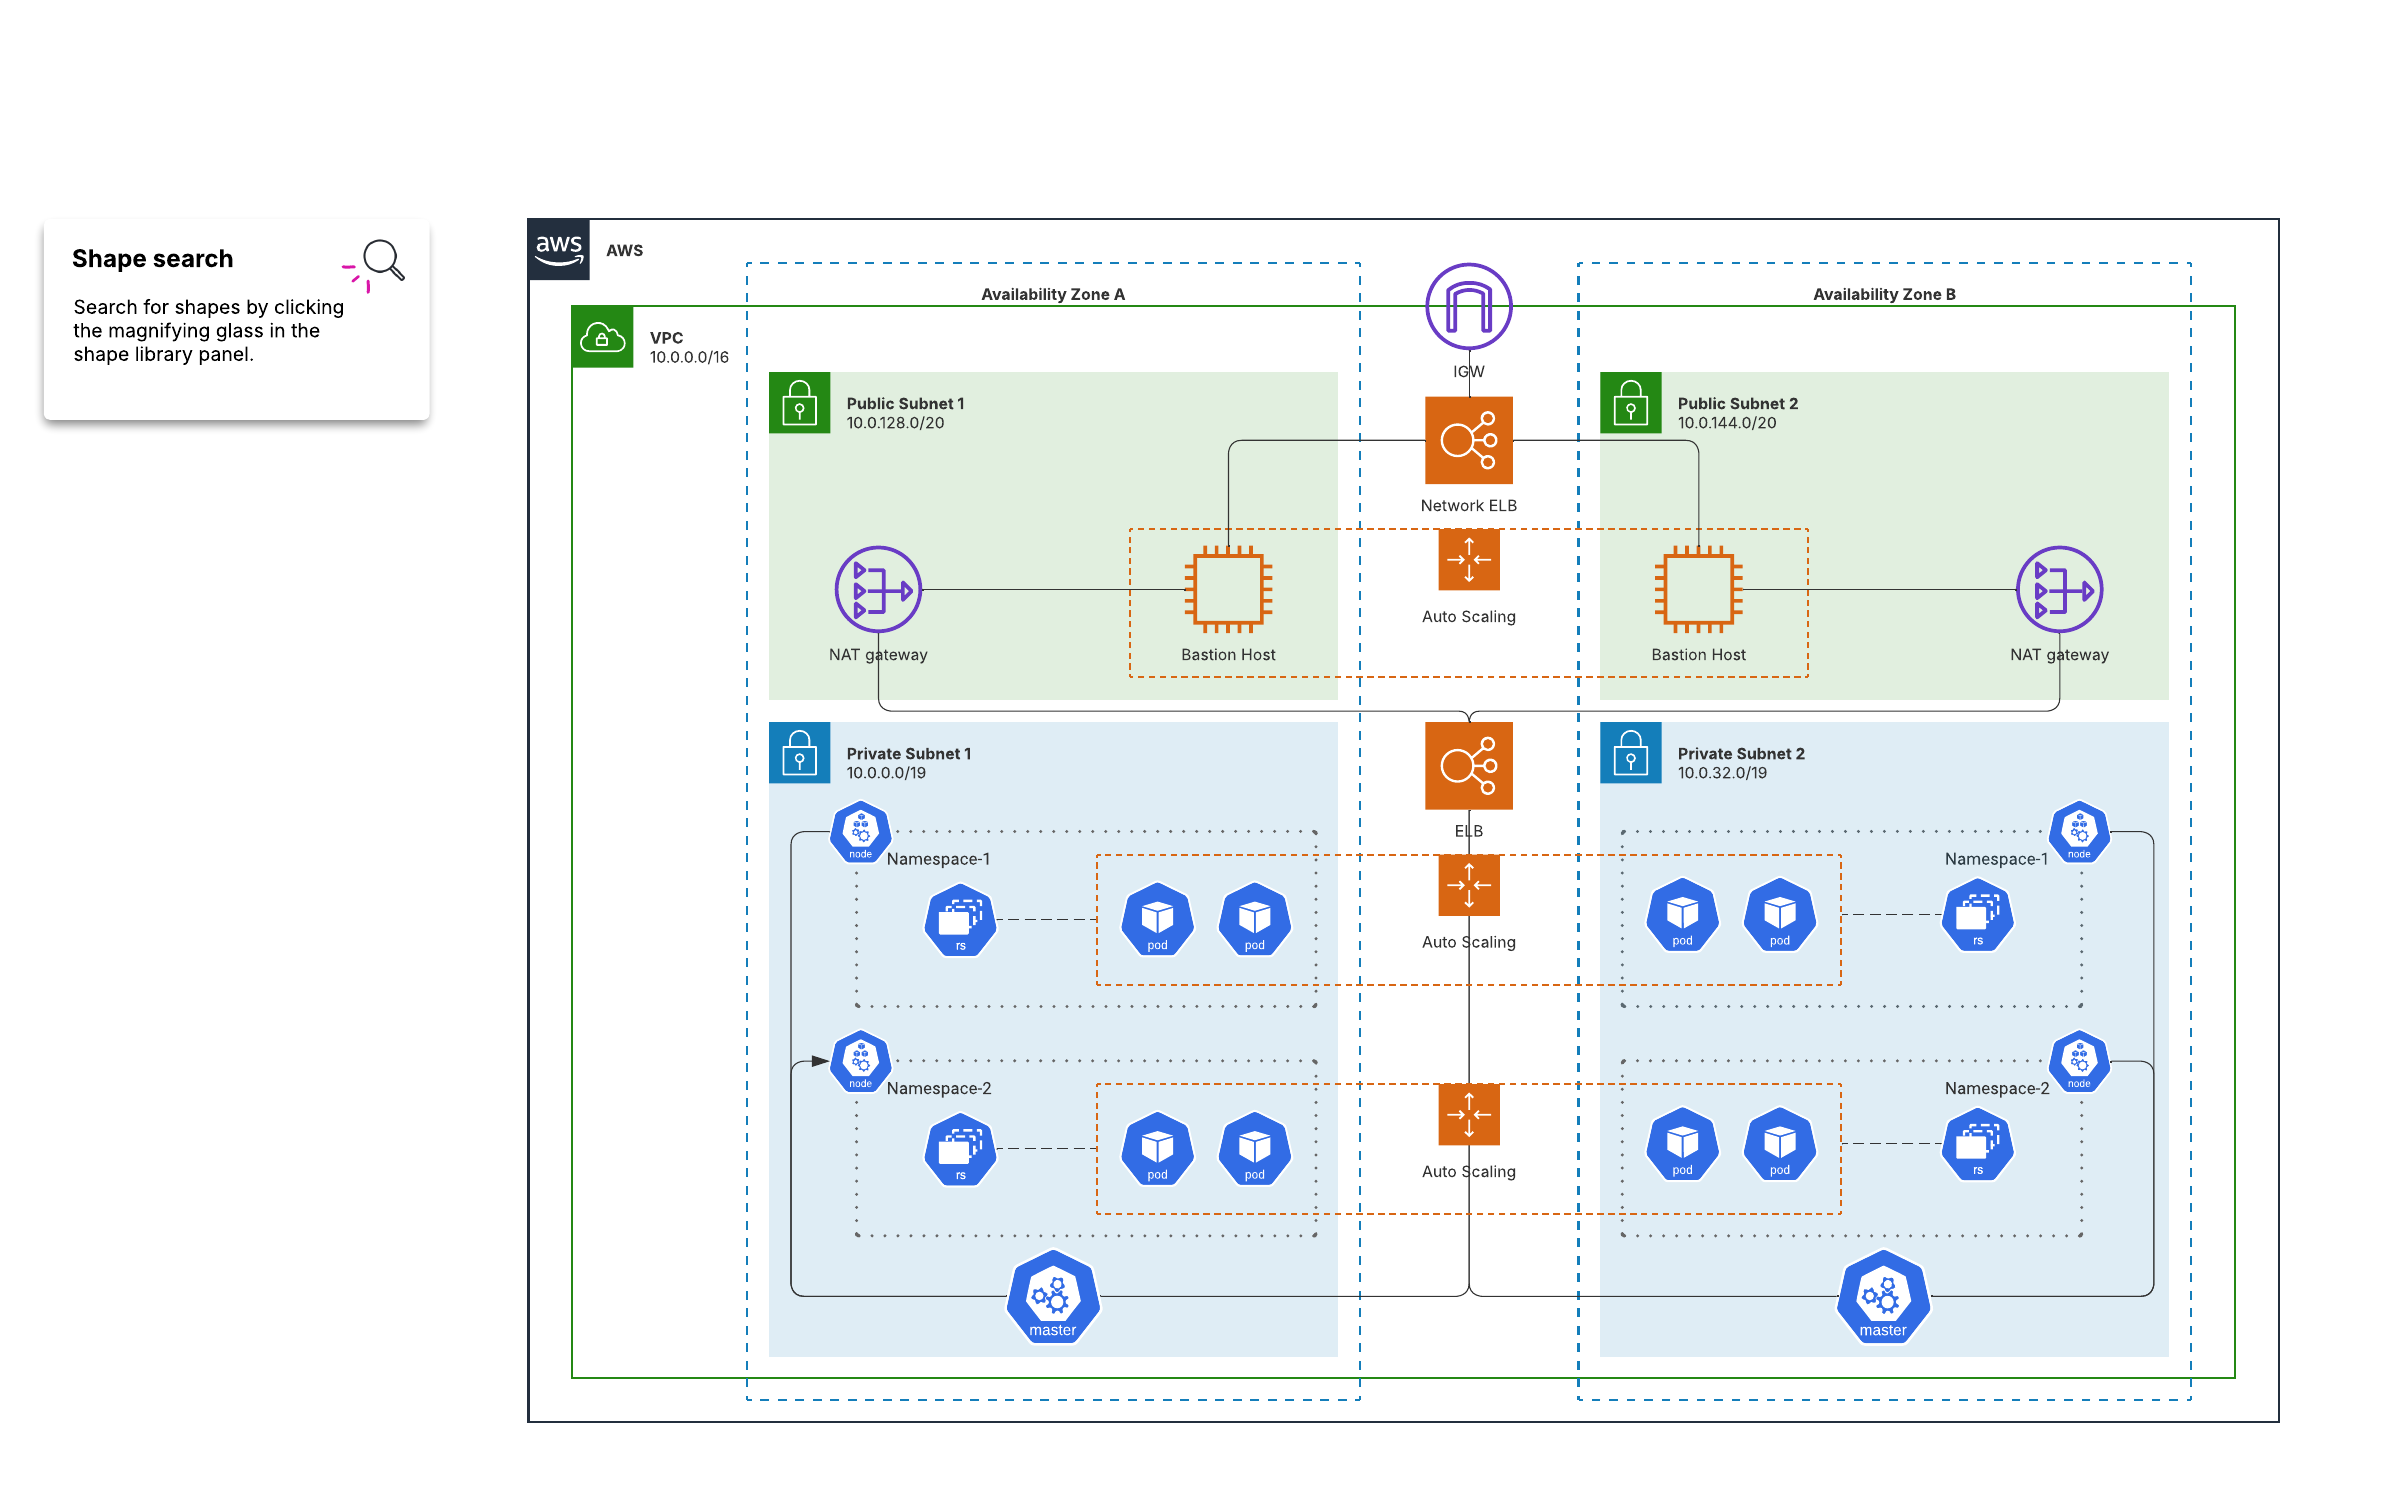
Task: Click the AWS logo icon
Action: (558, 250)
